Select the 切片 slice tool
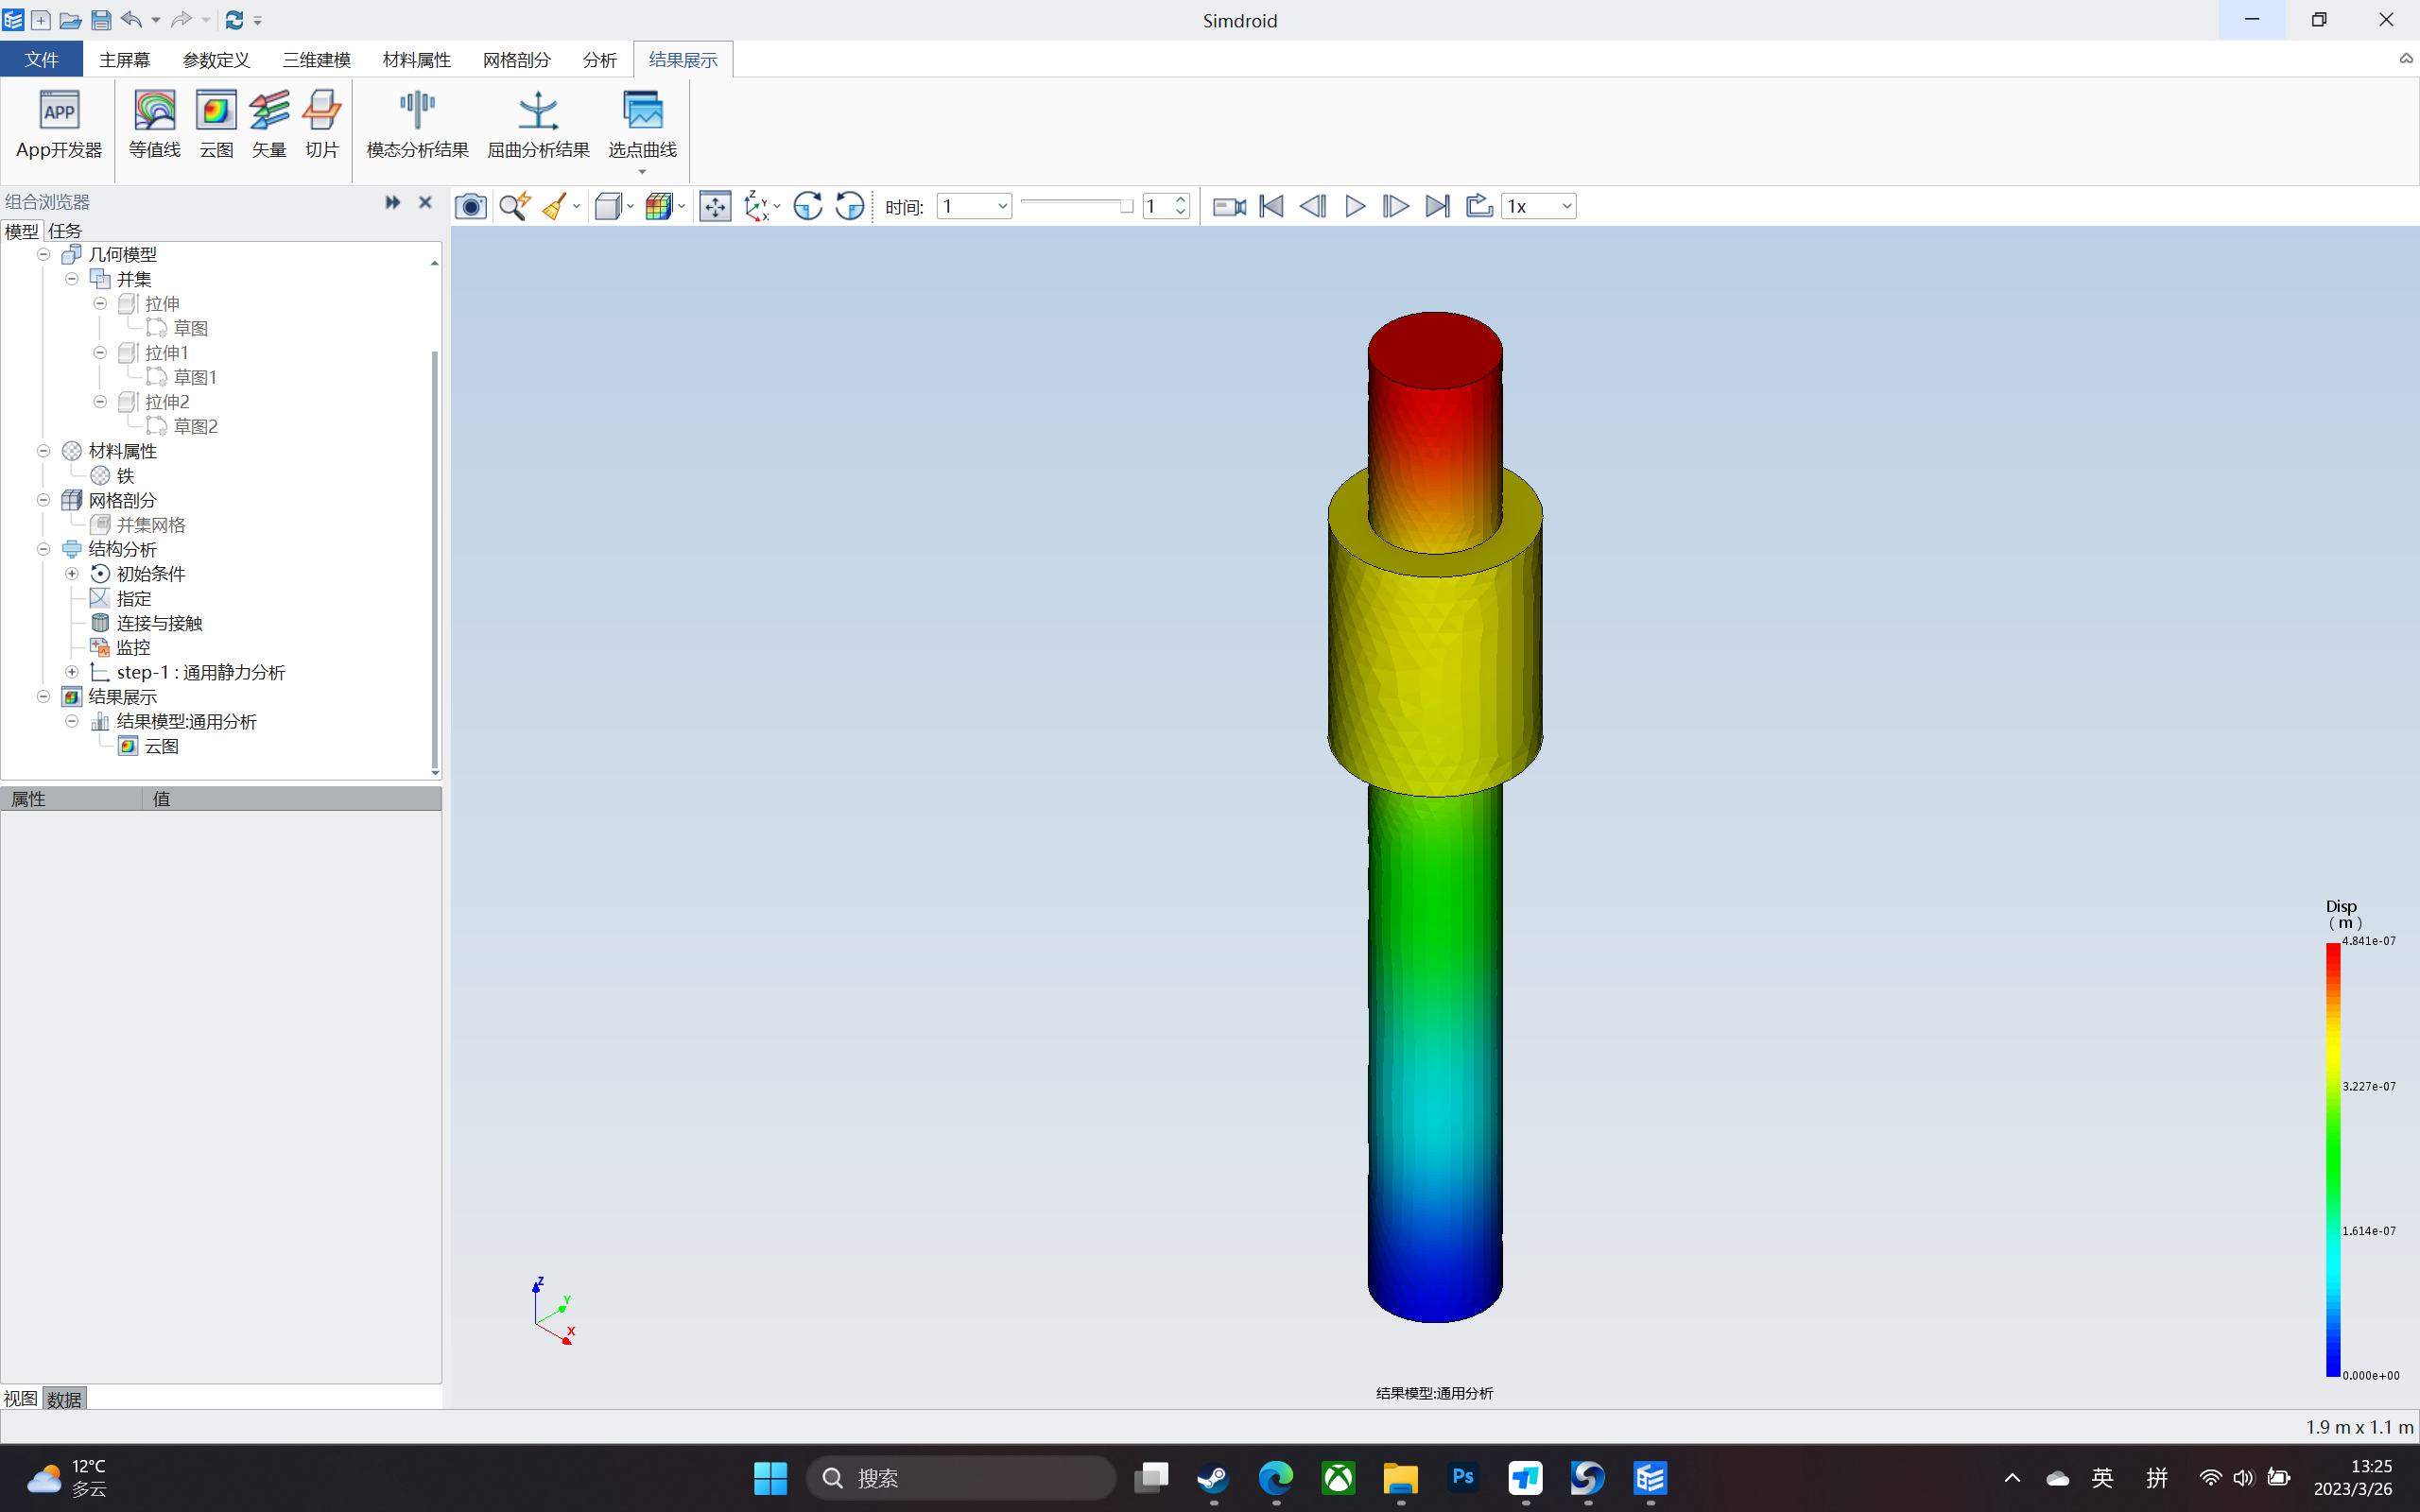Screen dimensions: 2420x1512 322,124
